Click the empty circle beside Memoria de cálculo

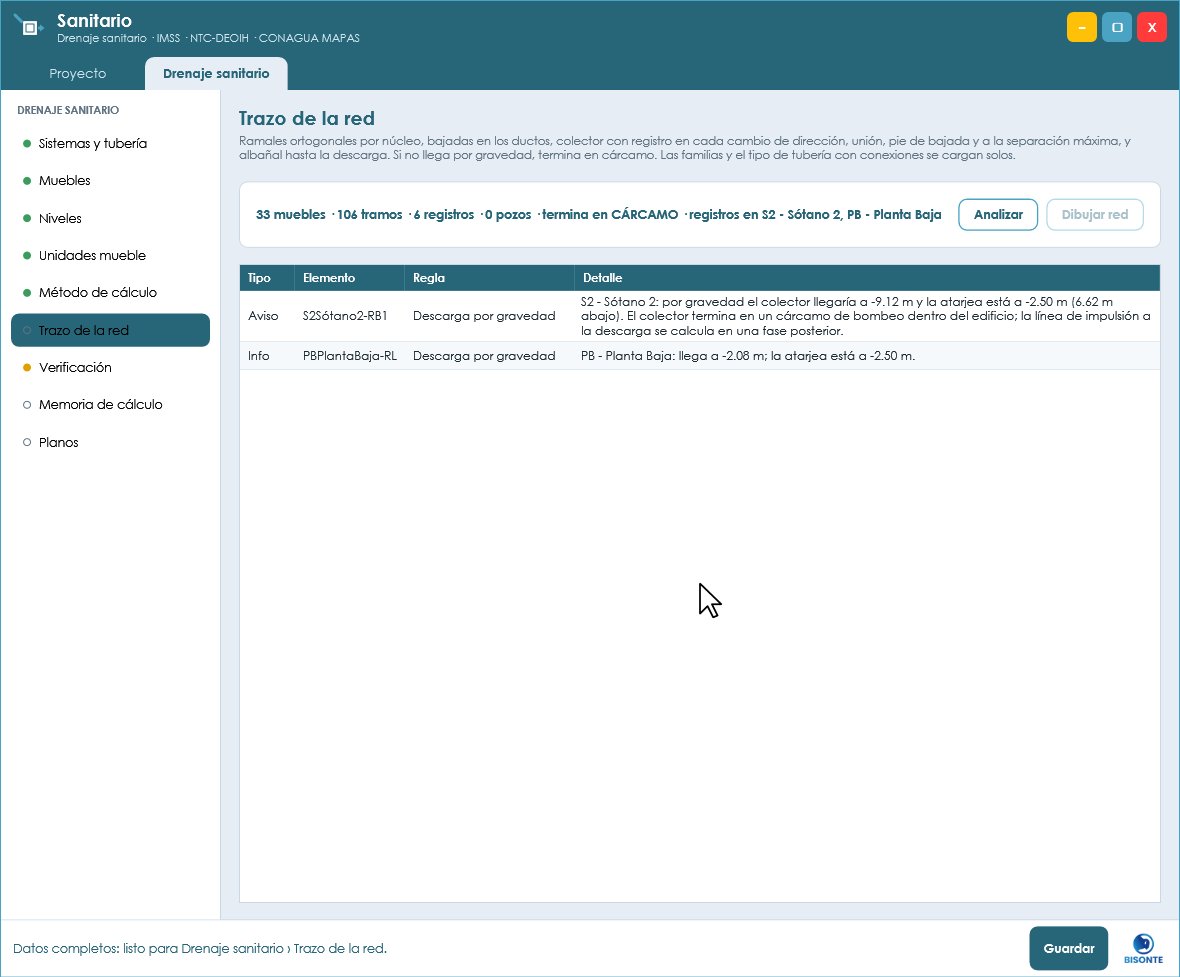click(x=27, y=404)
